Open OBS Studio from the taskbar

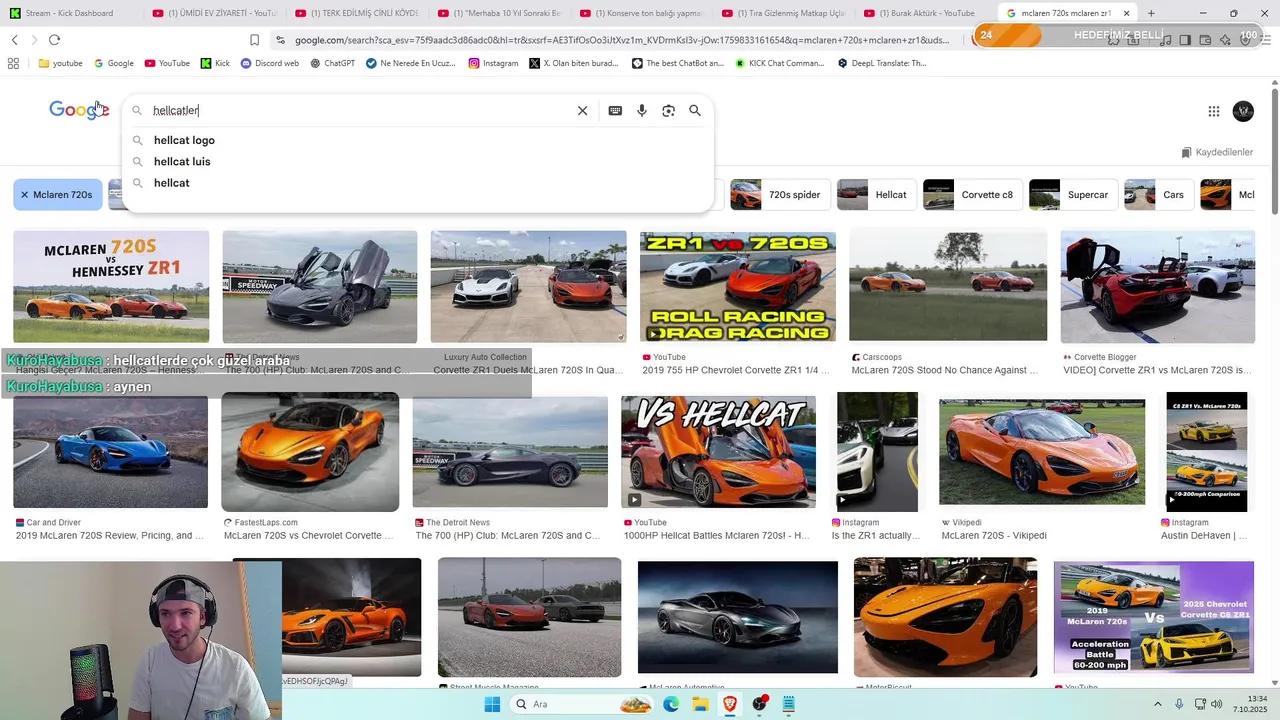(760, 704)
